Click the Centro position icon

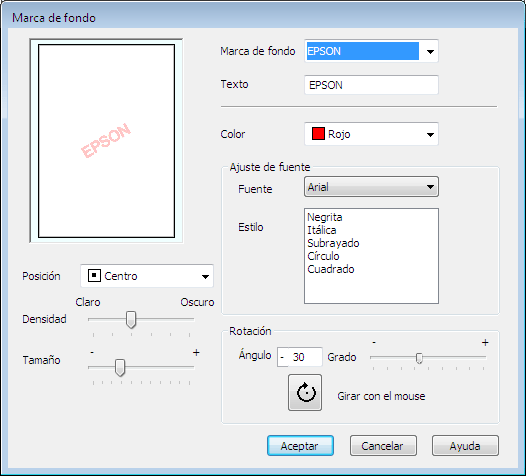click(94, 276)
